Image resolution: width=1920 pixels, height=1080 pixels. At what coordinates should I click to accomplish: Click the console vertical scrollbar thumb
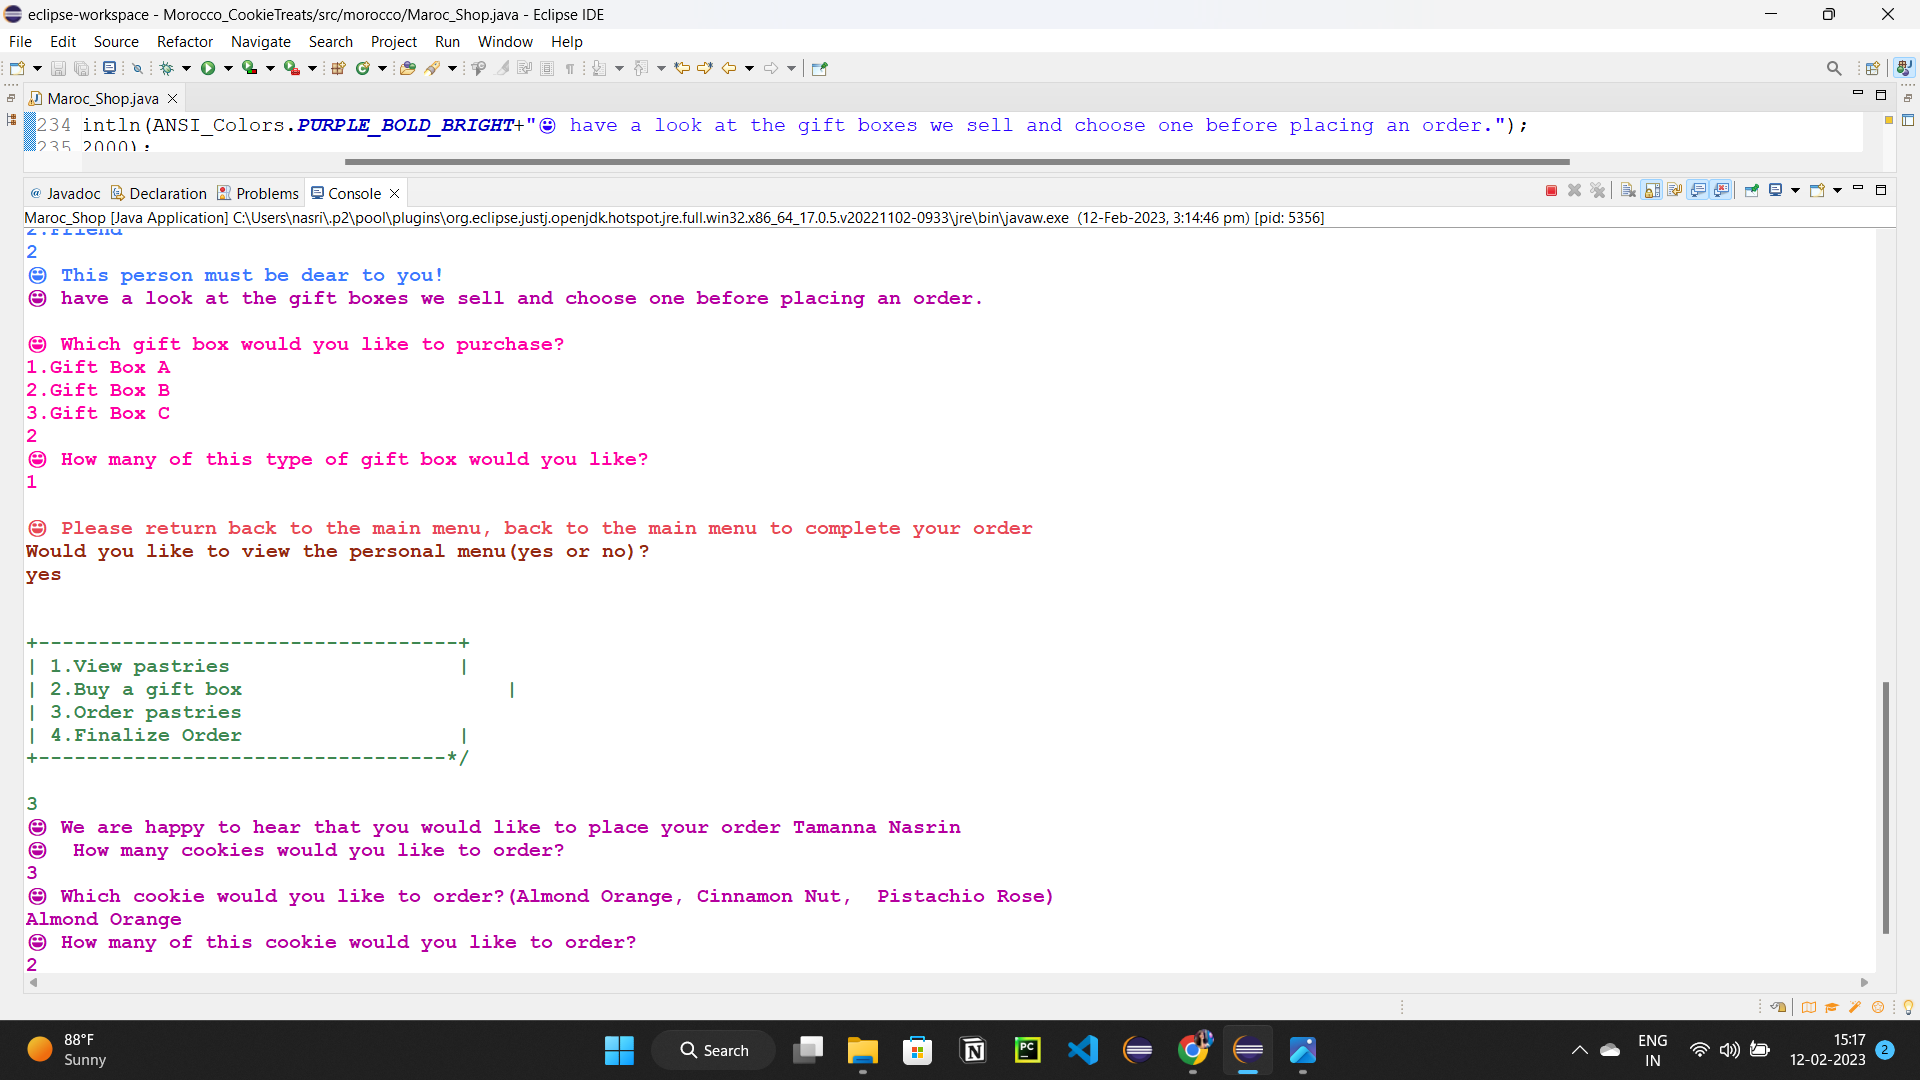(1885, 806)
